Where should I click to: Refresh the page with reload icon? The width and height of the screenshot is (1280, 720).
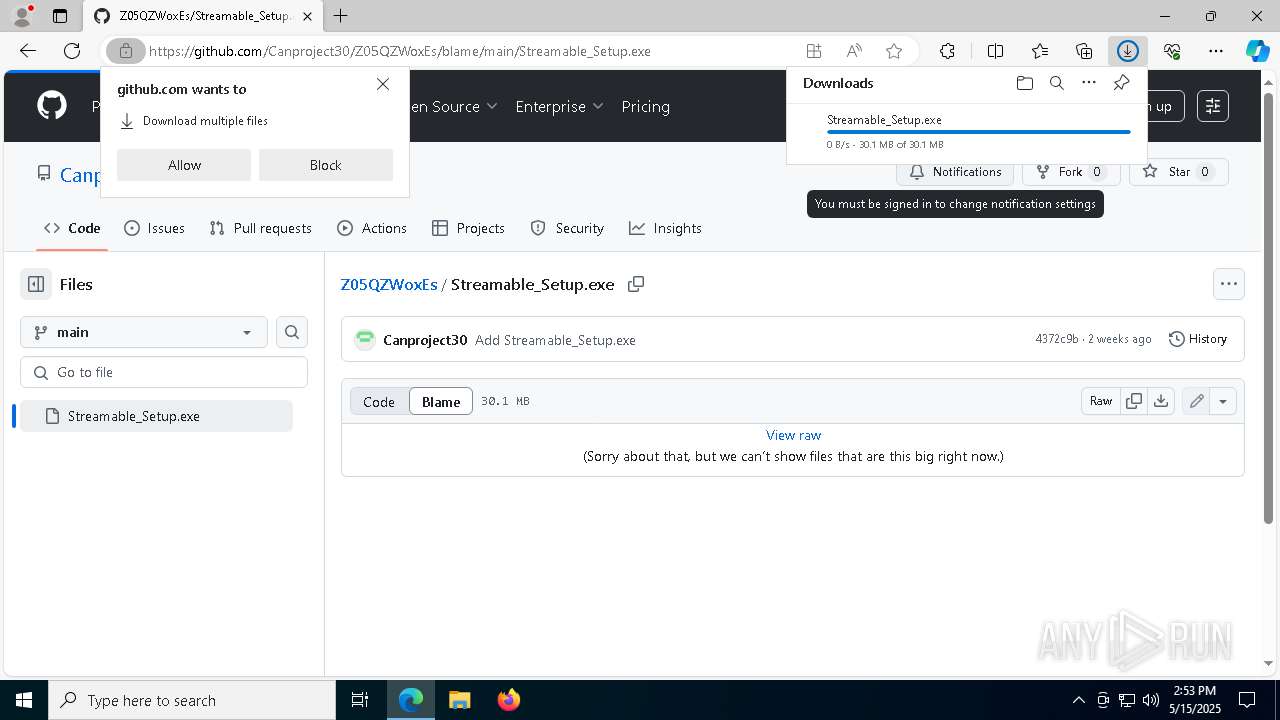pos(72,51)
